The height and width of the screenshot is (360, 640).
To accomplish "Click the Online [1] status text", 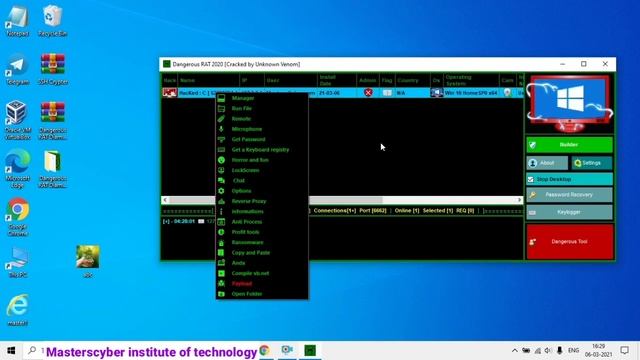I will tap(407, 211).
